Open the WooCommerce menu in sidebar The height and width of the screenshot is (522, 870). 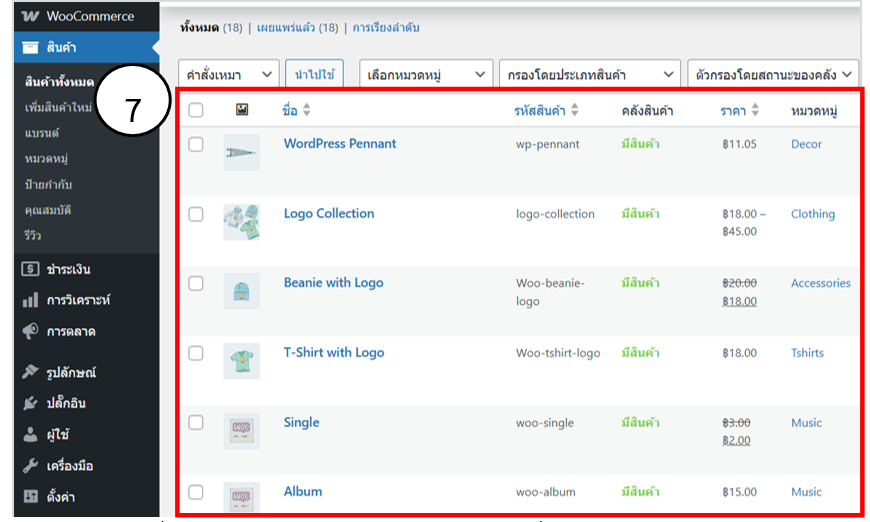(x=78, y=17)
